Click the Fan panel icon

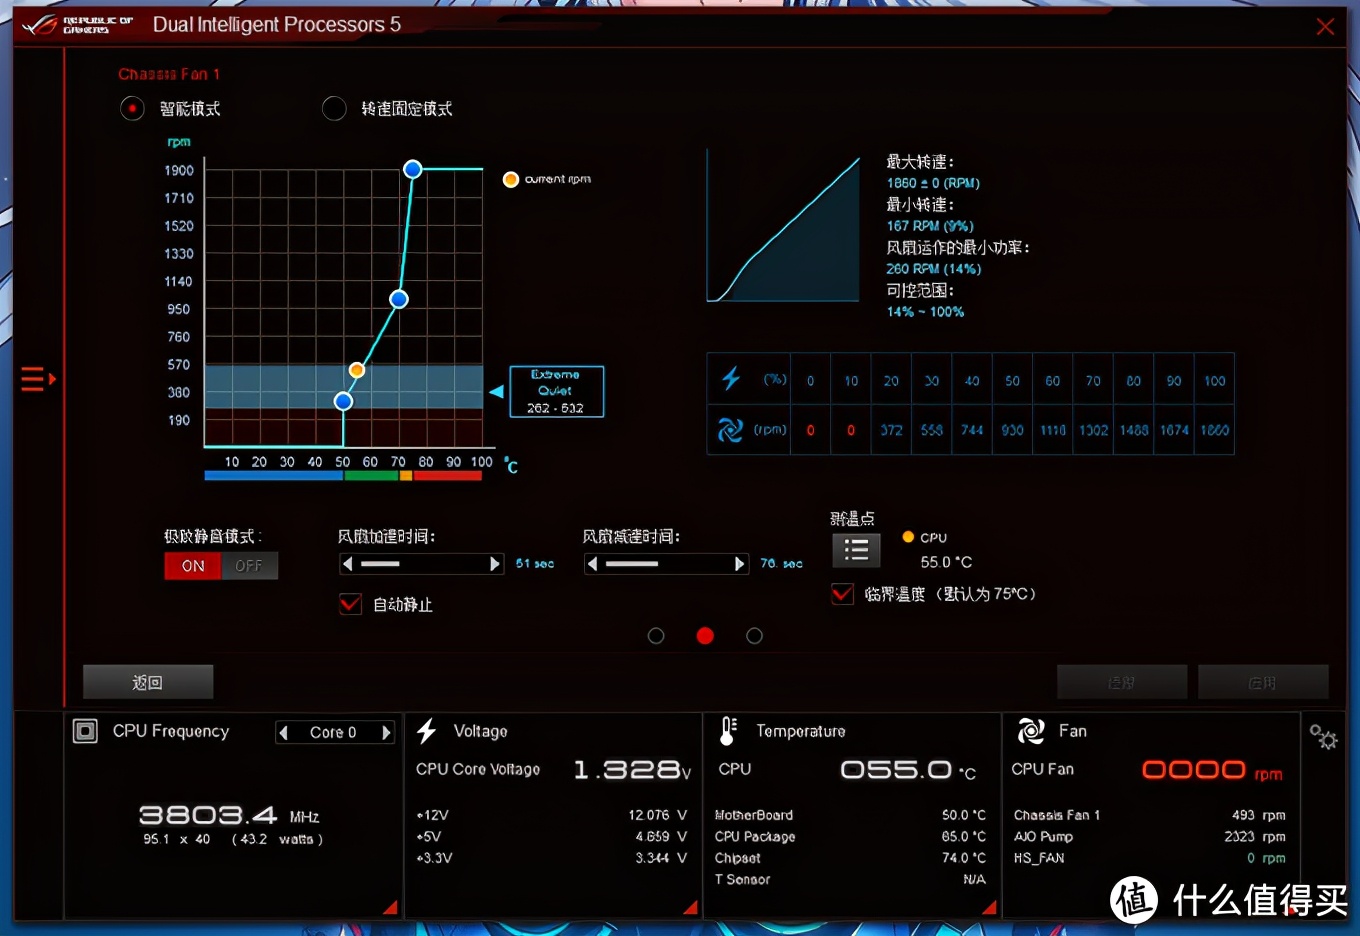point(1031,732)
